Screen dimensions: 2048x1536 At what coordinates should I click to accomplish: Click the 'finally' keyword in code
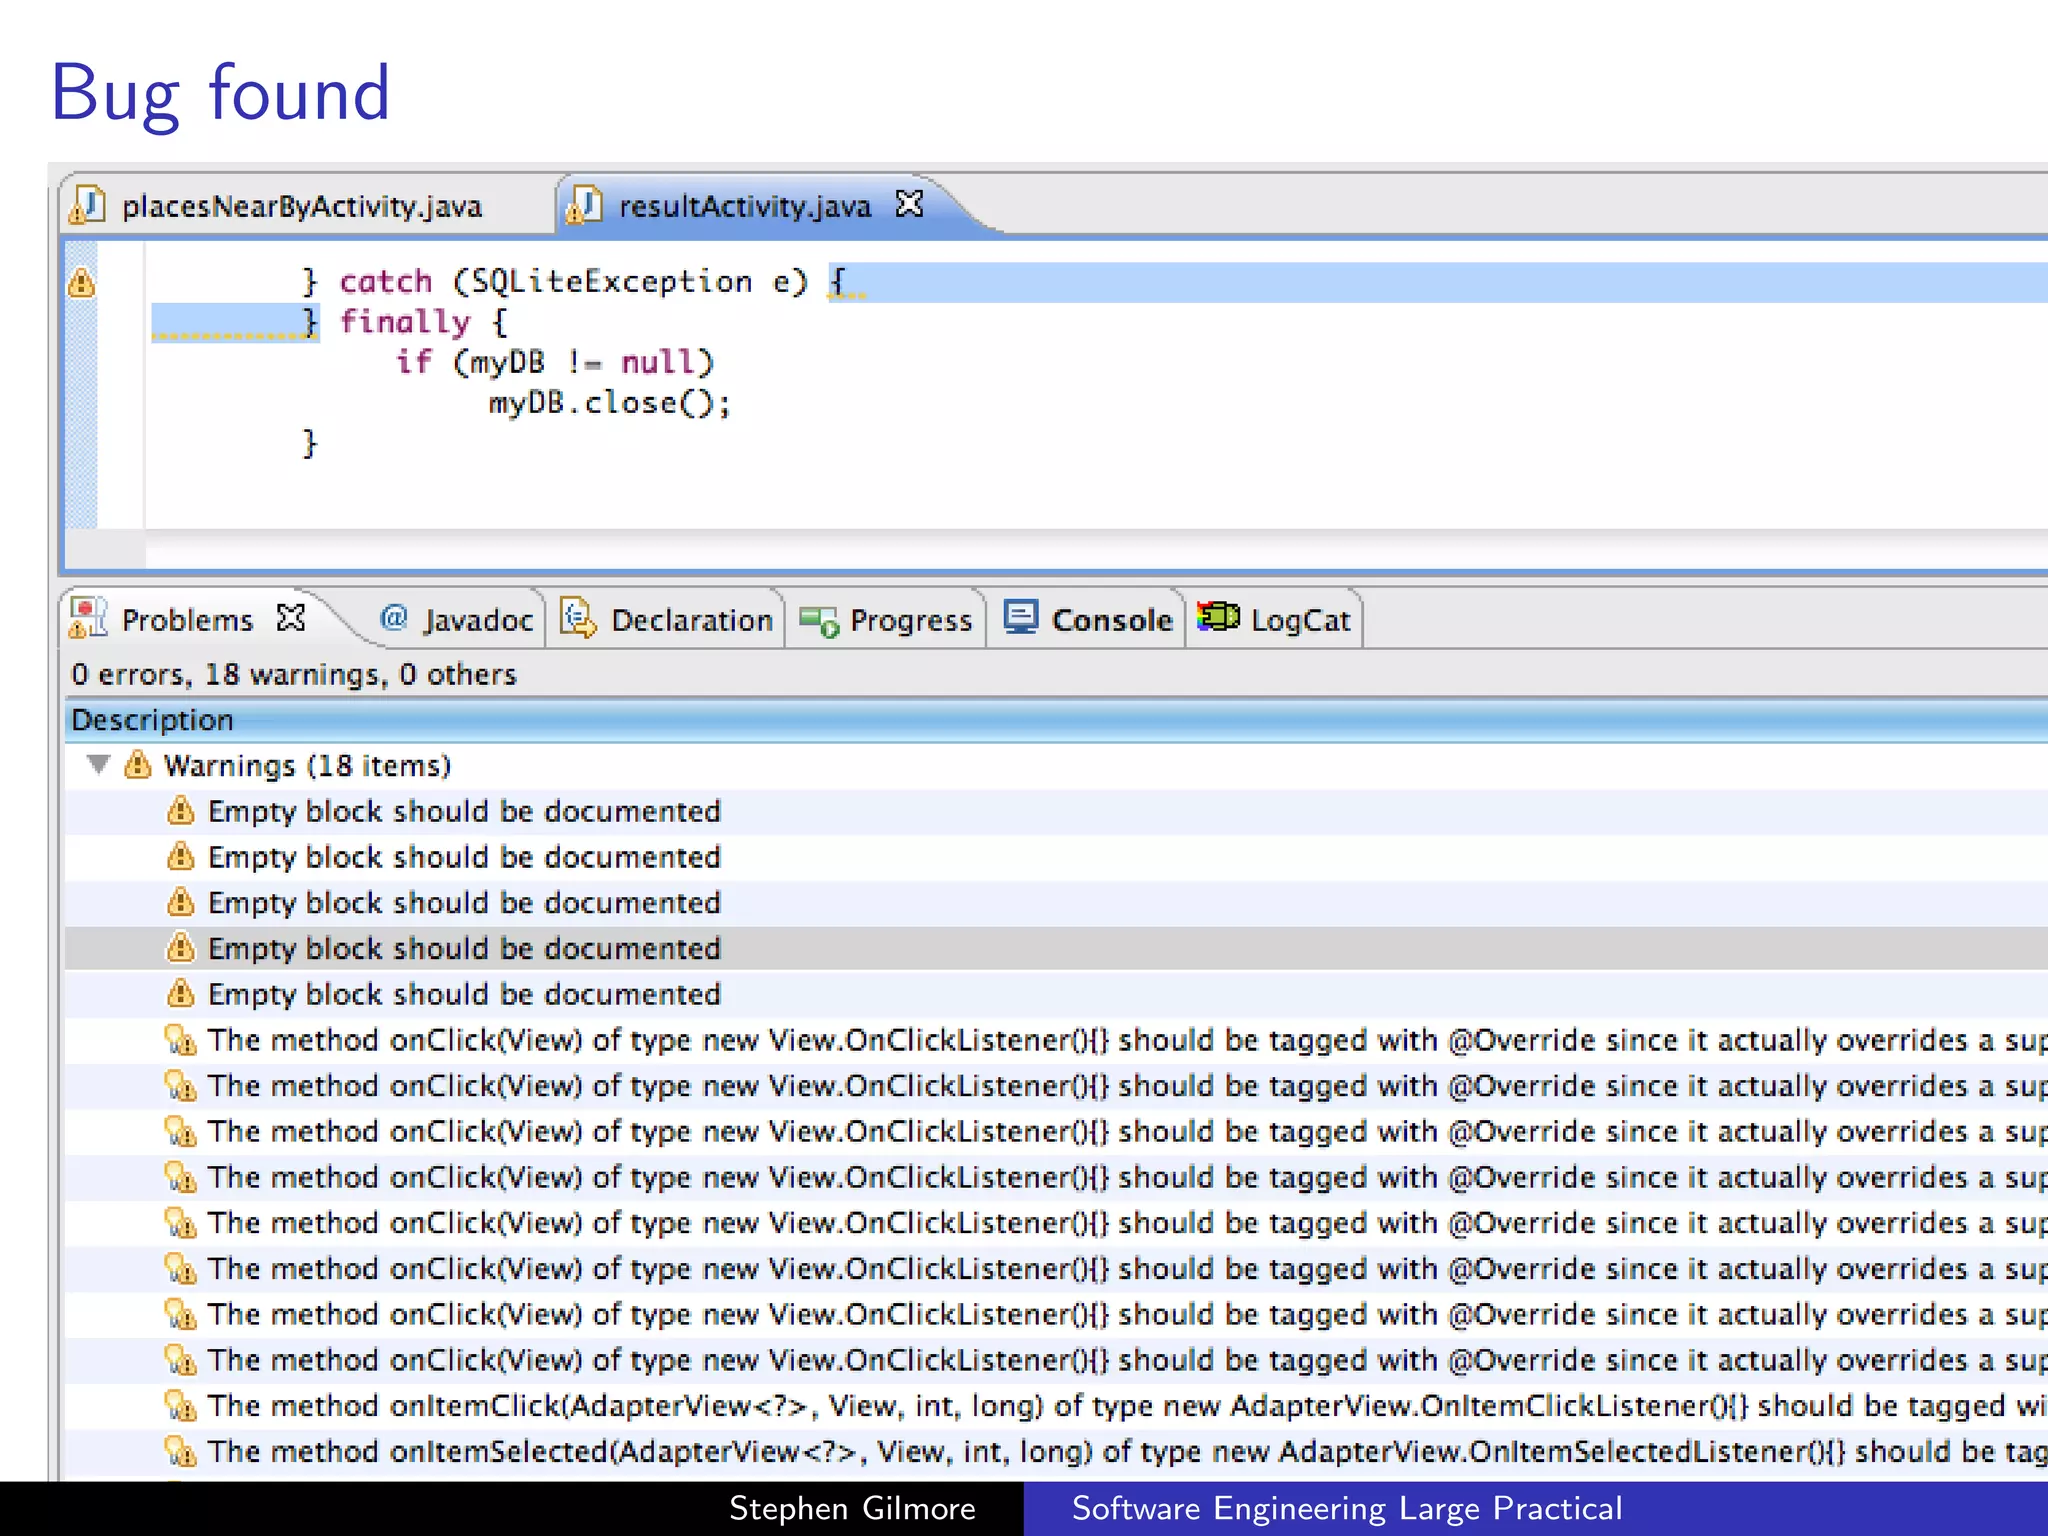pyautogui.click(x=404, y=322)
